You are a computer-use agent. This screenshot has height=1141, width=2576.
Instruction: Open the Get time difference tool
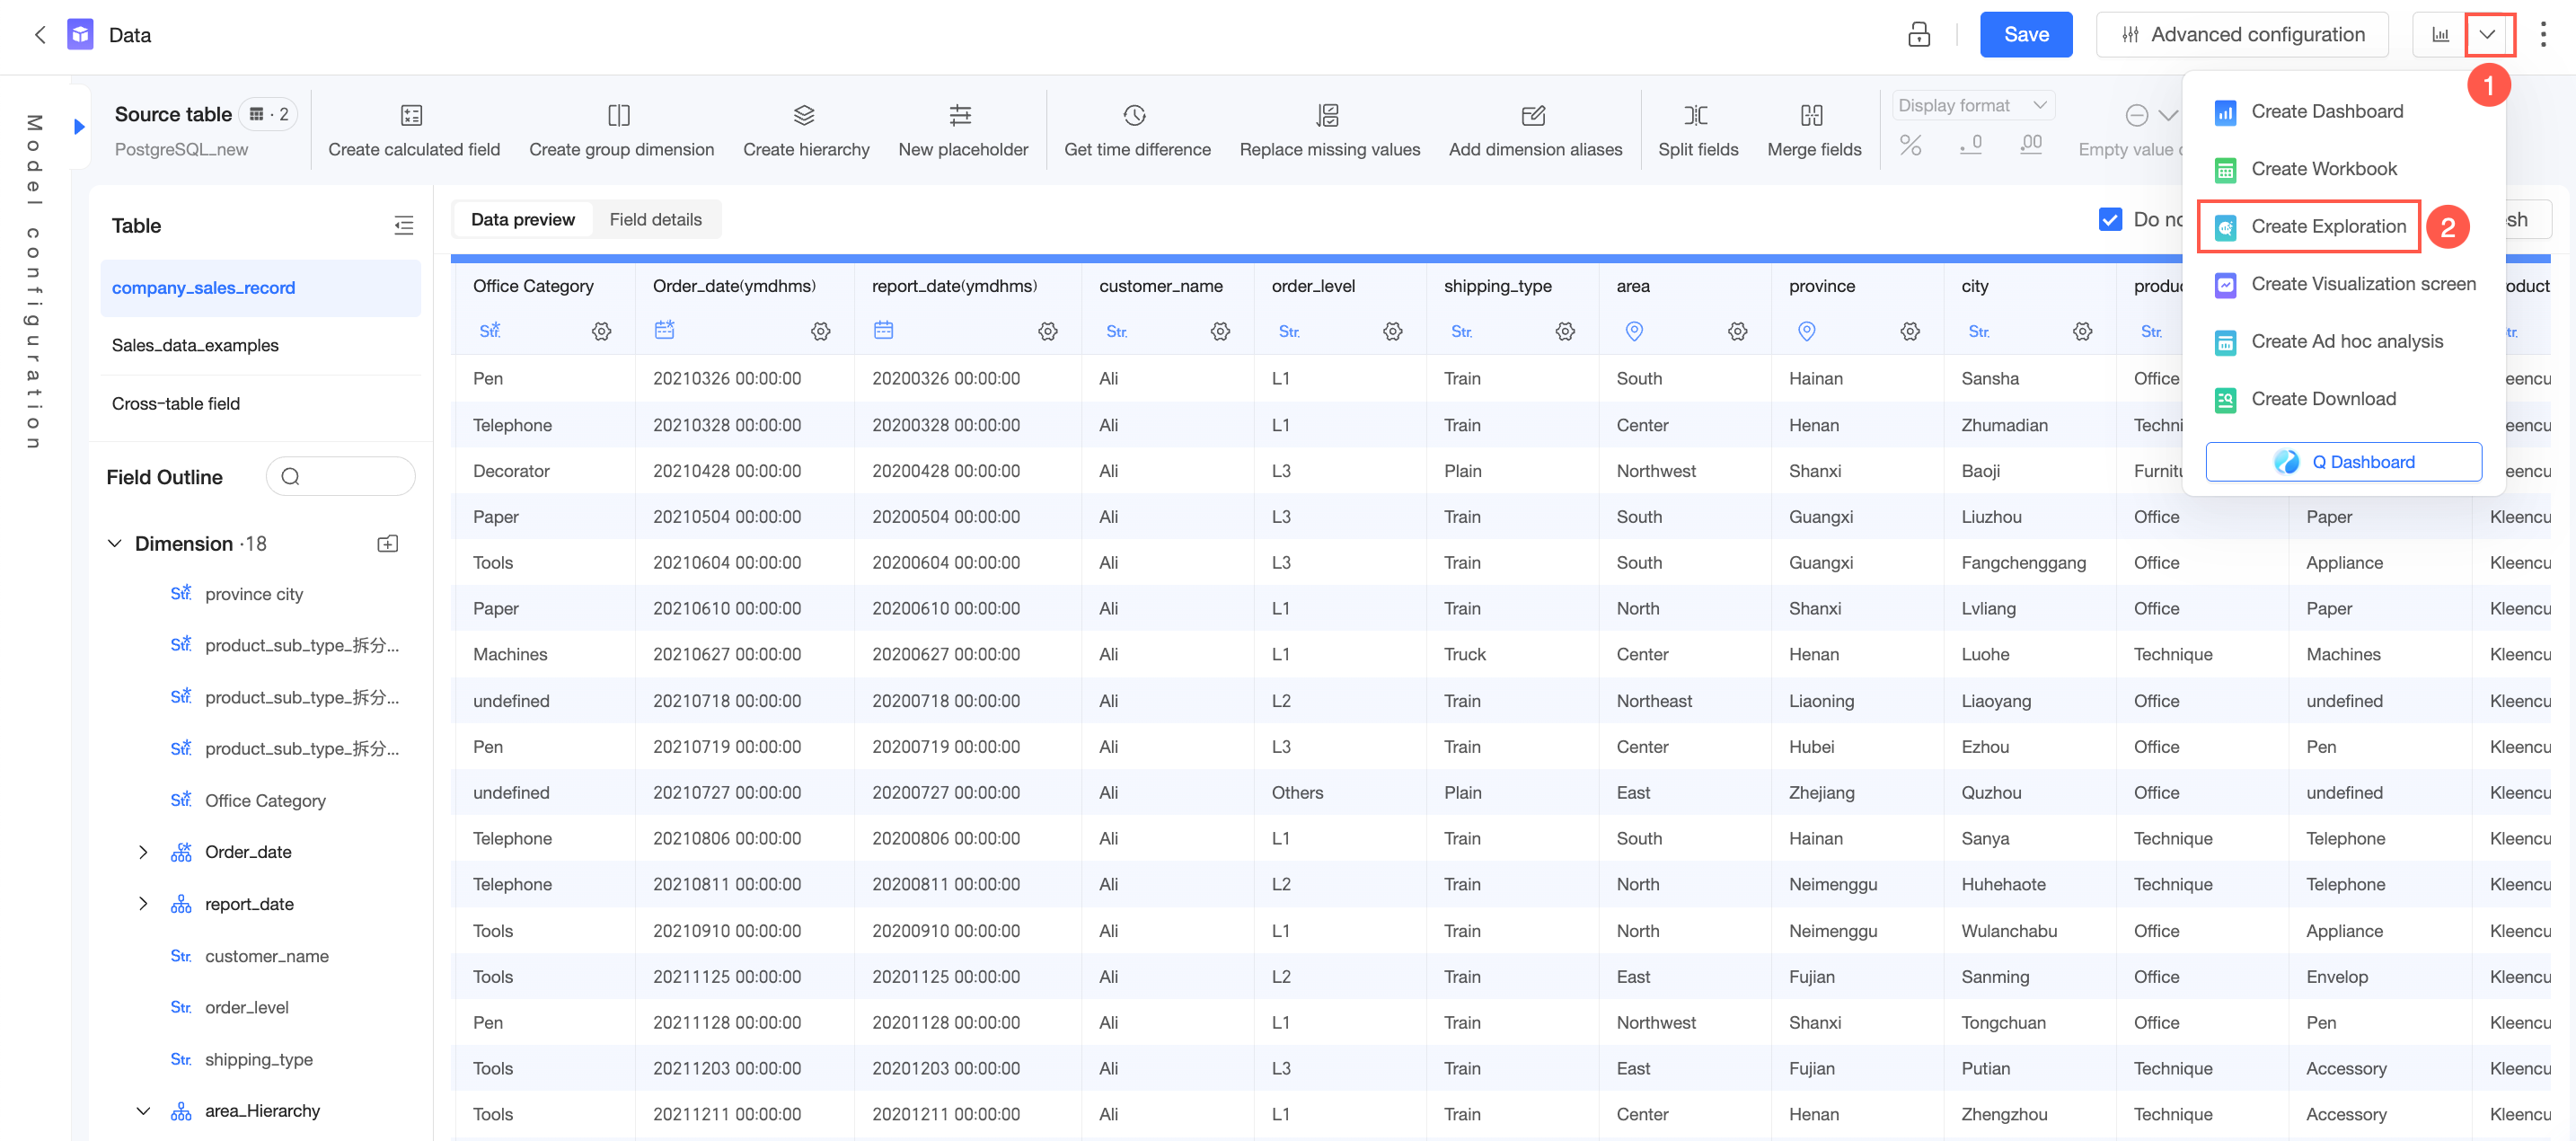click(x=1136, y=131)
